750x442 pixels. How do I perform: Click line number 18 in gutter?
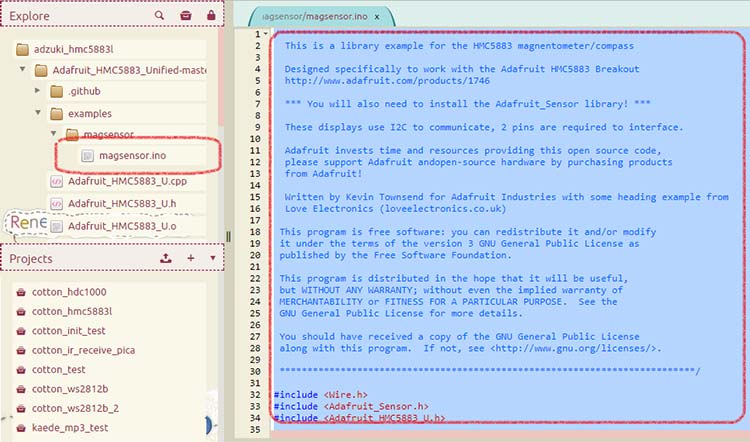[255, 232]
